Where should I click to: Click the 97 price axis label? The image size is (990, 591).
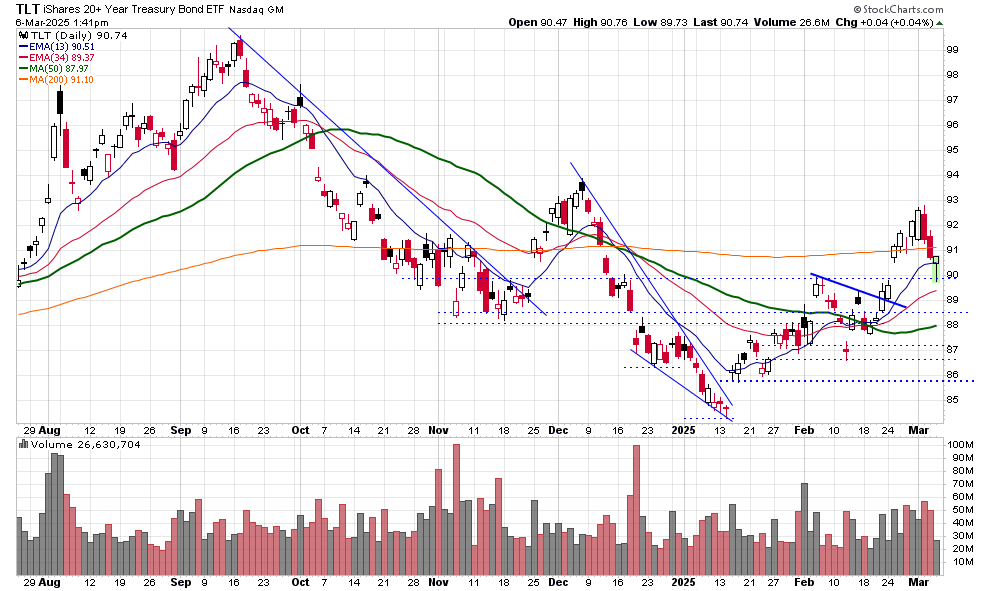pos(952,100)
